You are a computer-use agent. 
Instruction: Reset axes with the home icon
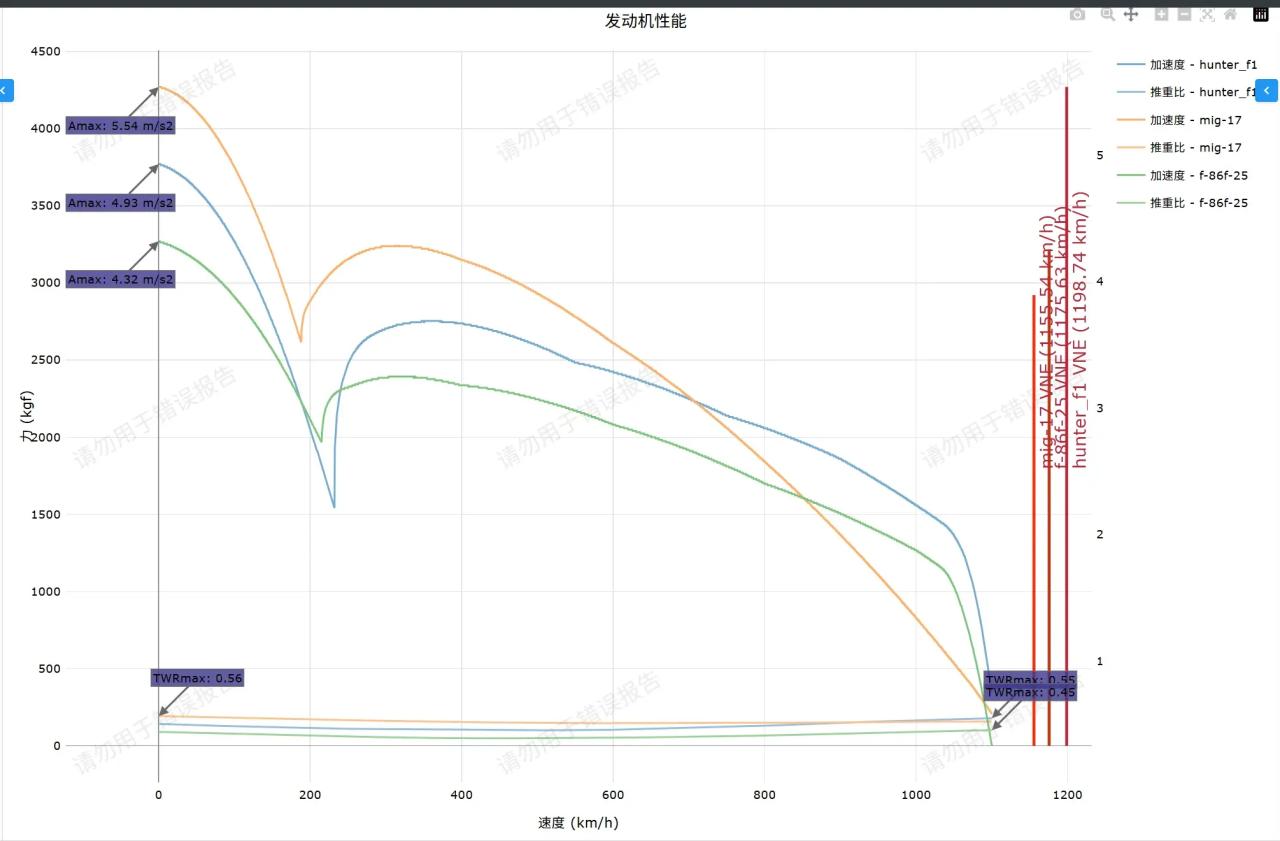[1230, 14]
